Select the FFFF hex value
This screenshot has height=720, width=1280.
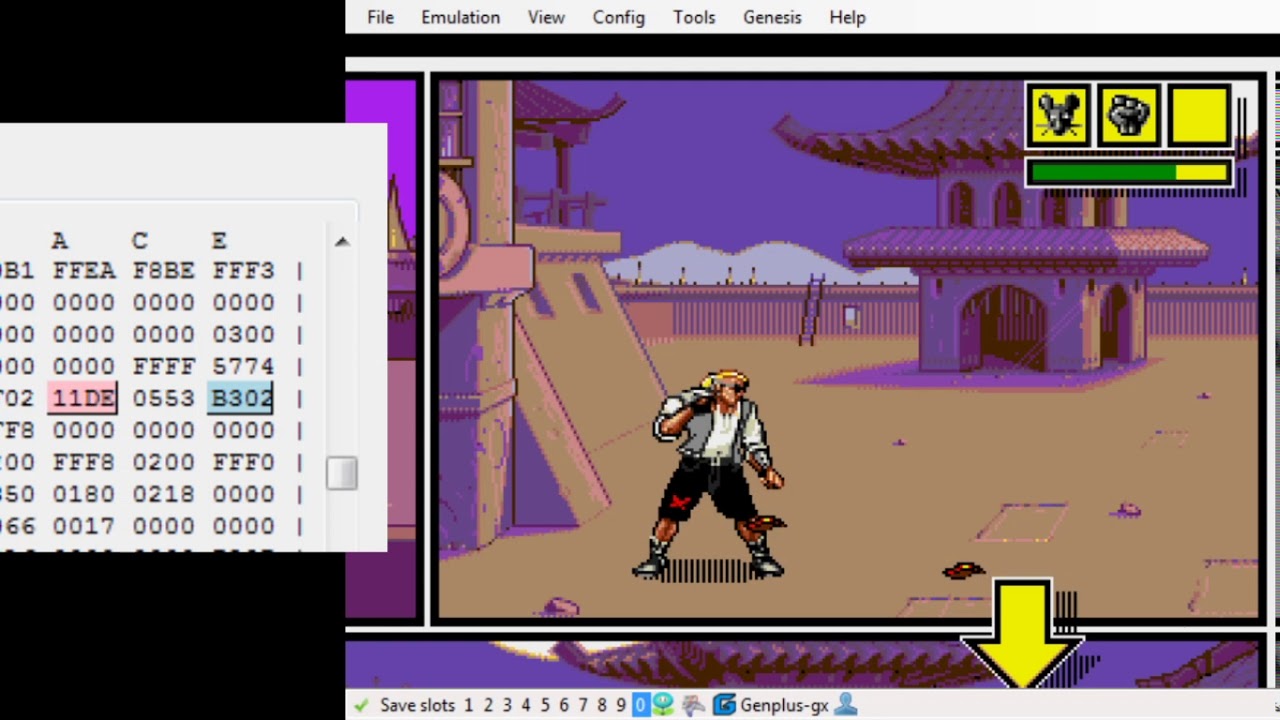163,366
